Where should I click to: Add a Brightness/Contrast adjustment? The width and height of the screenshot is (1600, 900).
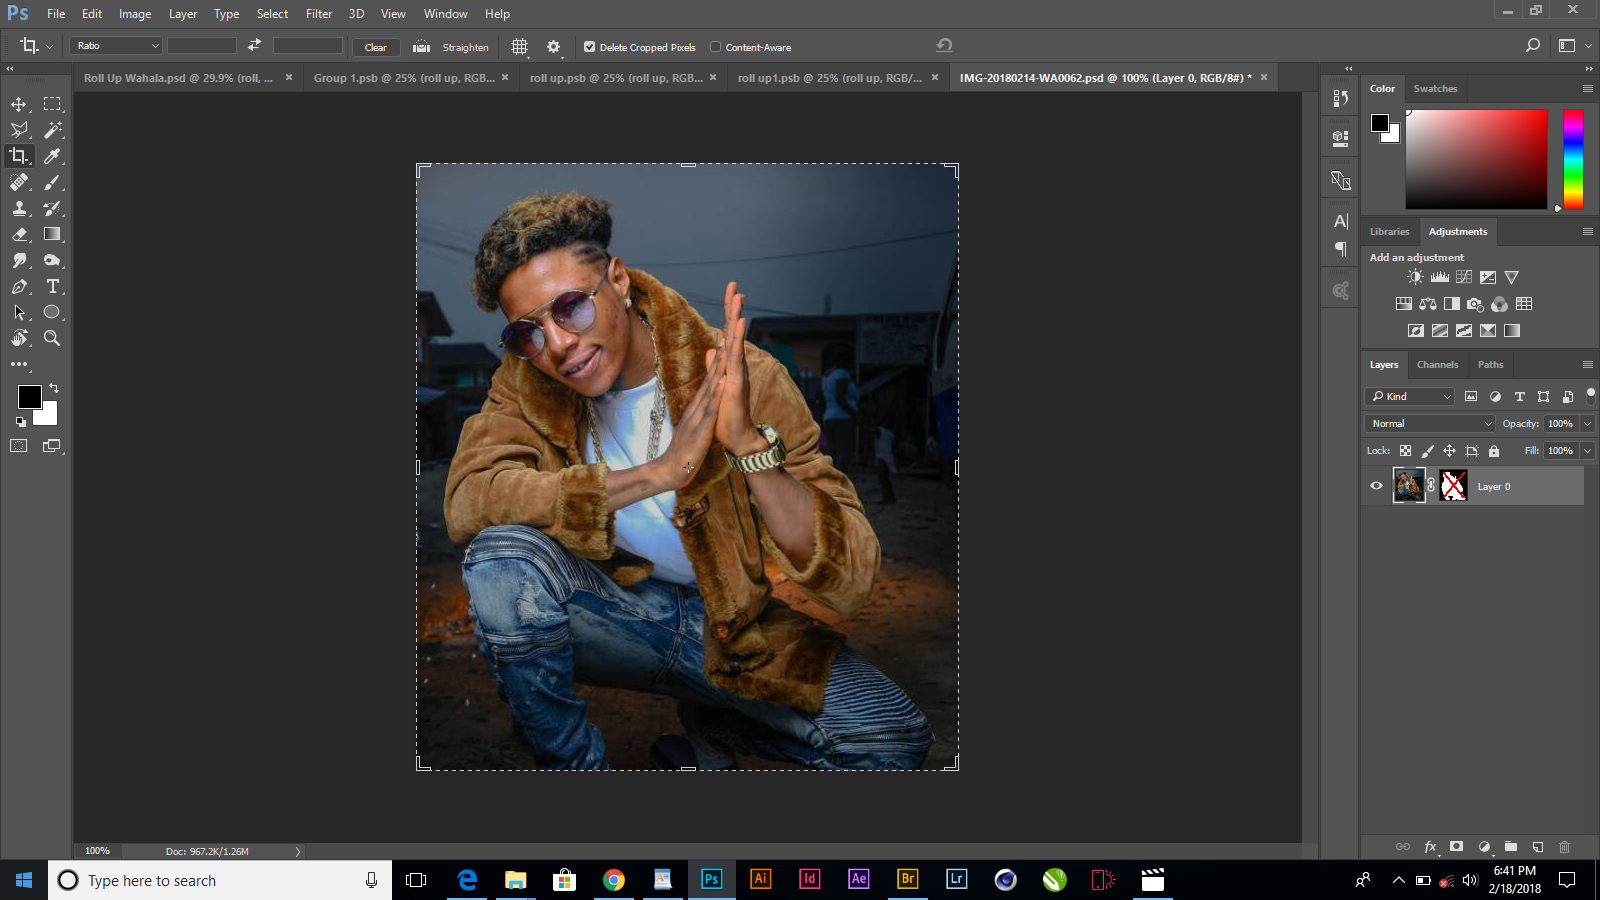pyautogui.click(x=1415, y=277)
